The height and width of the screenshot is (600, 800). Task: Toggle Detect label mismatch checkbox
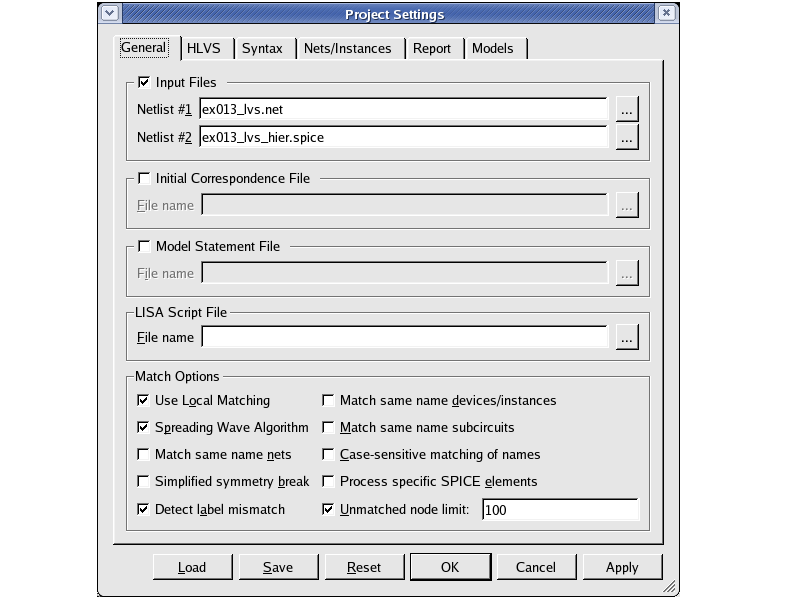click(144, 509)
